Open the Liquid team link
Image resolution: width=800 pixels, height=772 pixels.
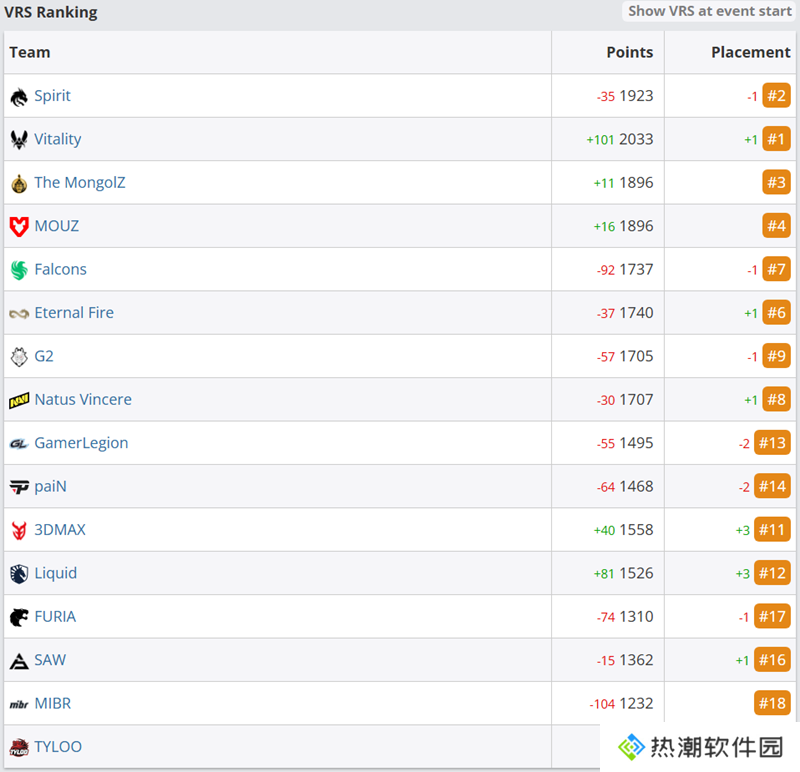56,573
